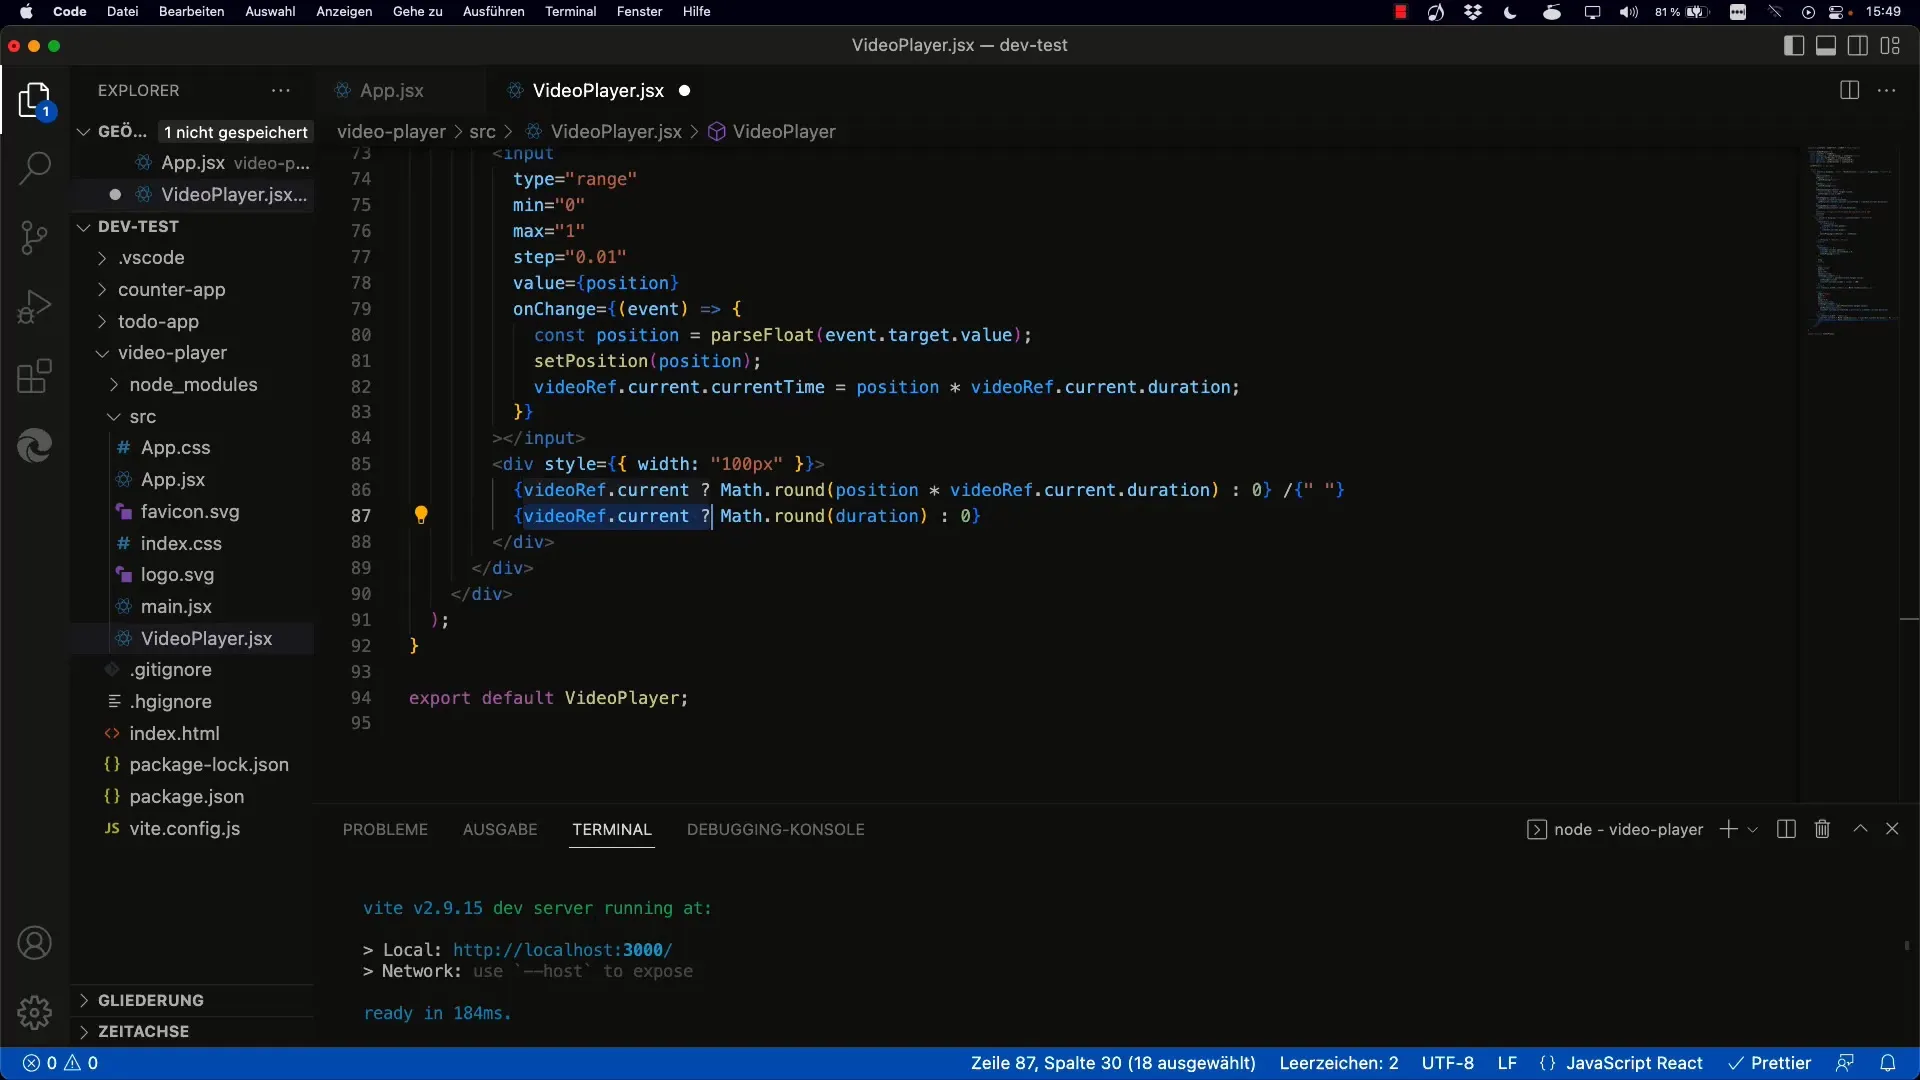Open the Explorer view in activity bar

click(x=34, y=100)
